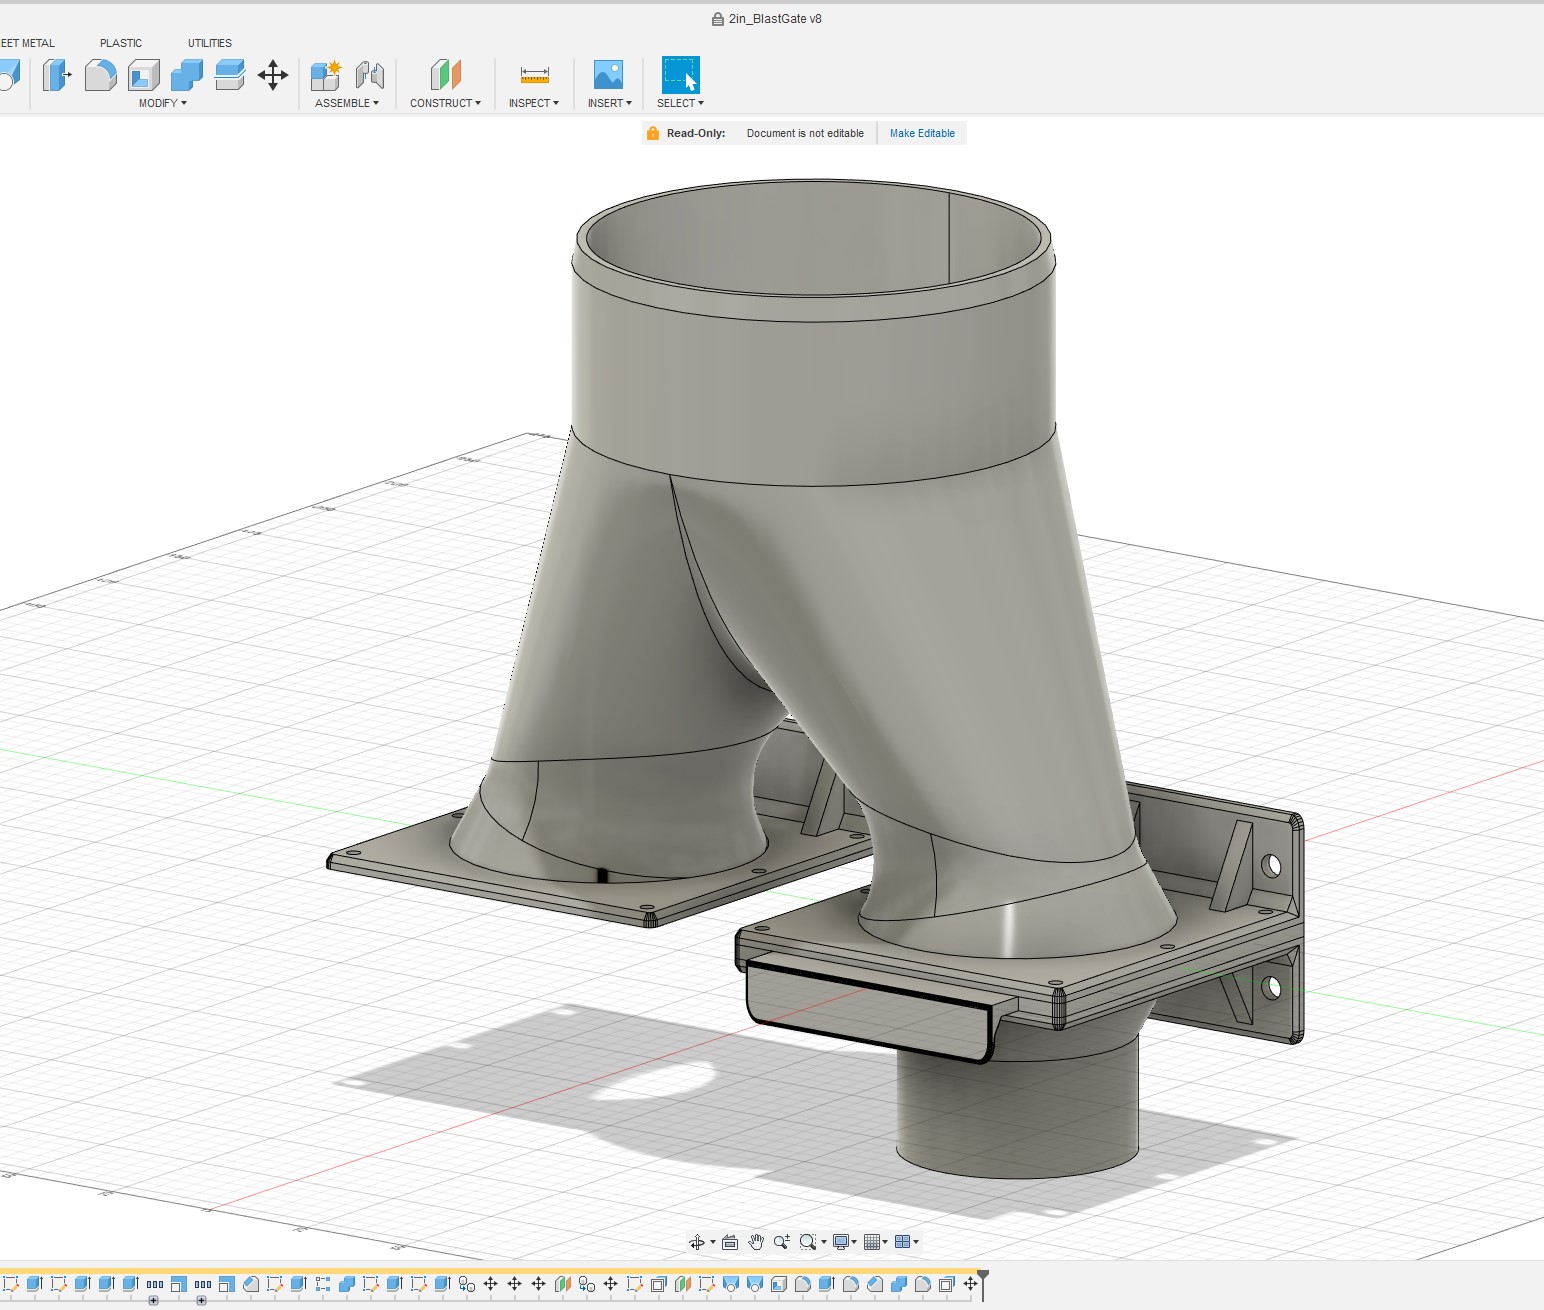Select the Insert Image icon
Image resolution: width=1544 pixels, height=1310 pixels.
click(607, 75)
